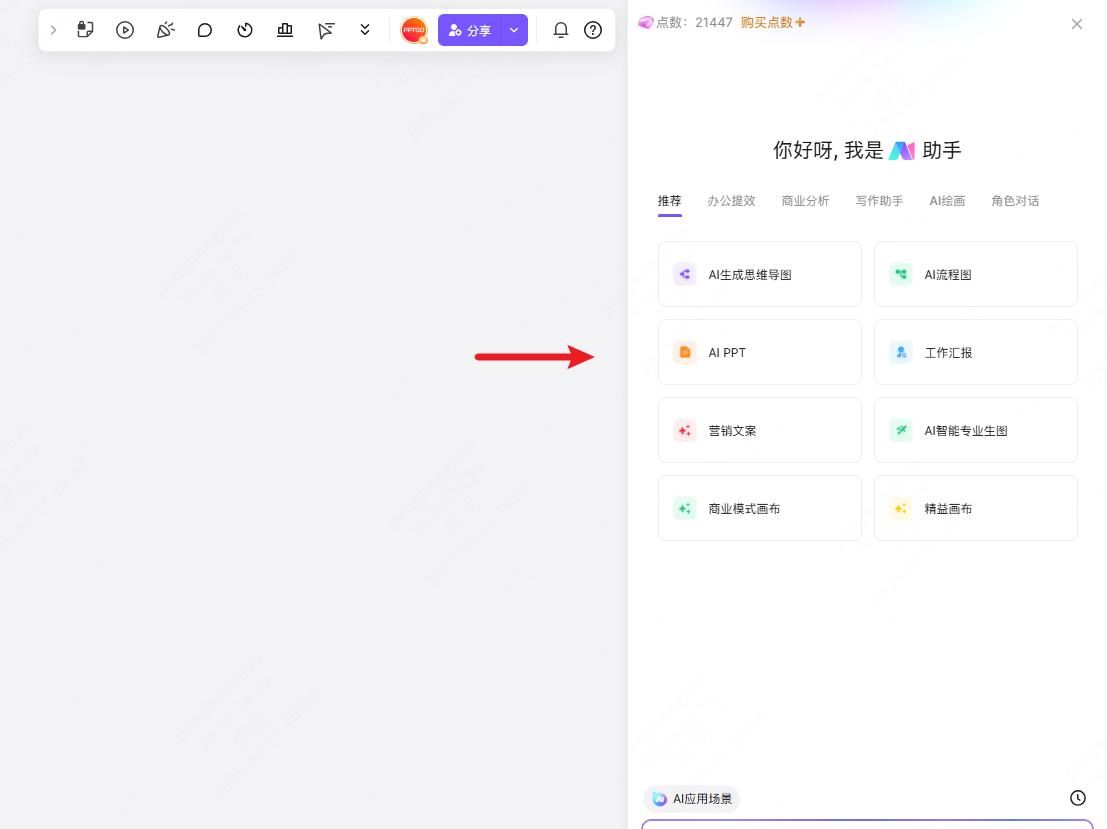The width and height of the screenshot is (1107, 829).
Task: Expand the collapsed left sidebar arrow
Action: pyautogui.click(x=53, y=30)
